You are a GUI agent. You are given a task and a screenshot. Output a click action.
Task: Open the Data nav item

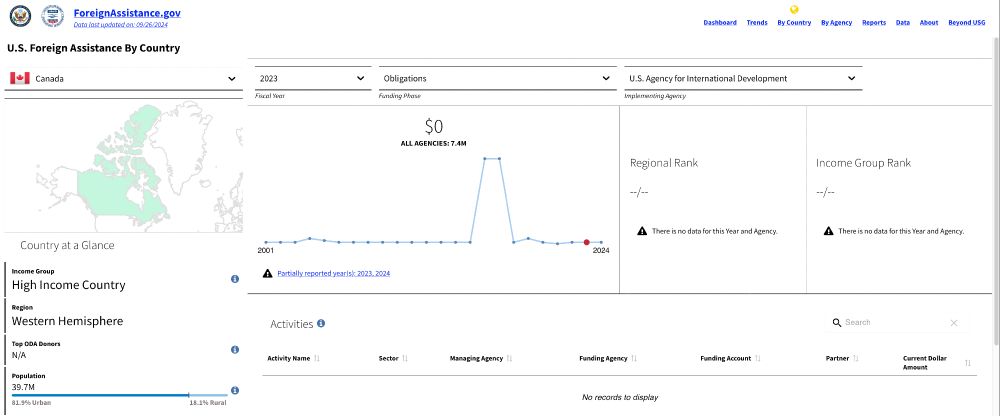pyautogui.click(x=902, y=22)
